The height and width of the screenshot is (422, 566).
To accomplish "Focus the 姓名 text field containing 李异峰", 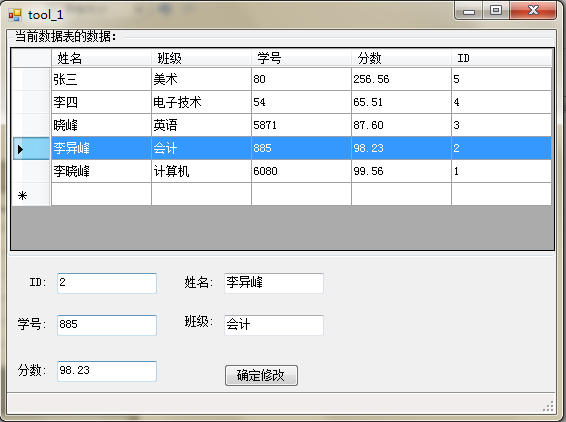I will [x=274, y=283].
